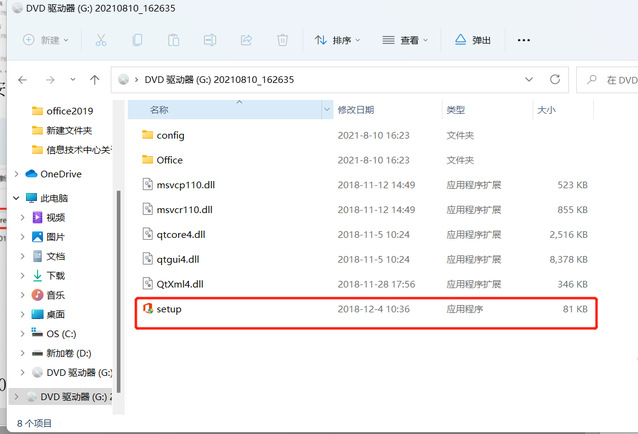Go up one folder level with the up arrow
638x434 pixels.
[x=94, y=79]
